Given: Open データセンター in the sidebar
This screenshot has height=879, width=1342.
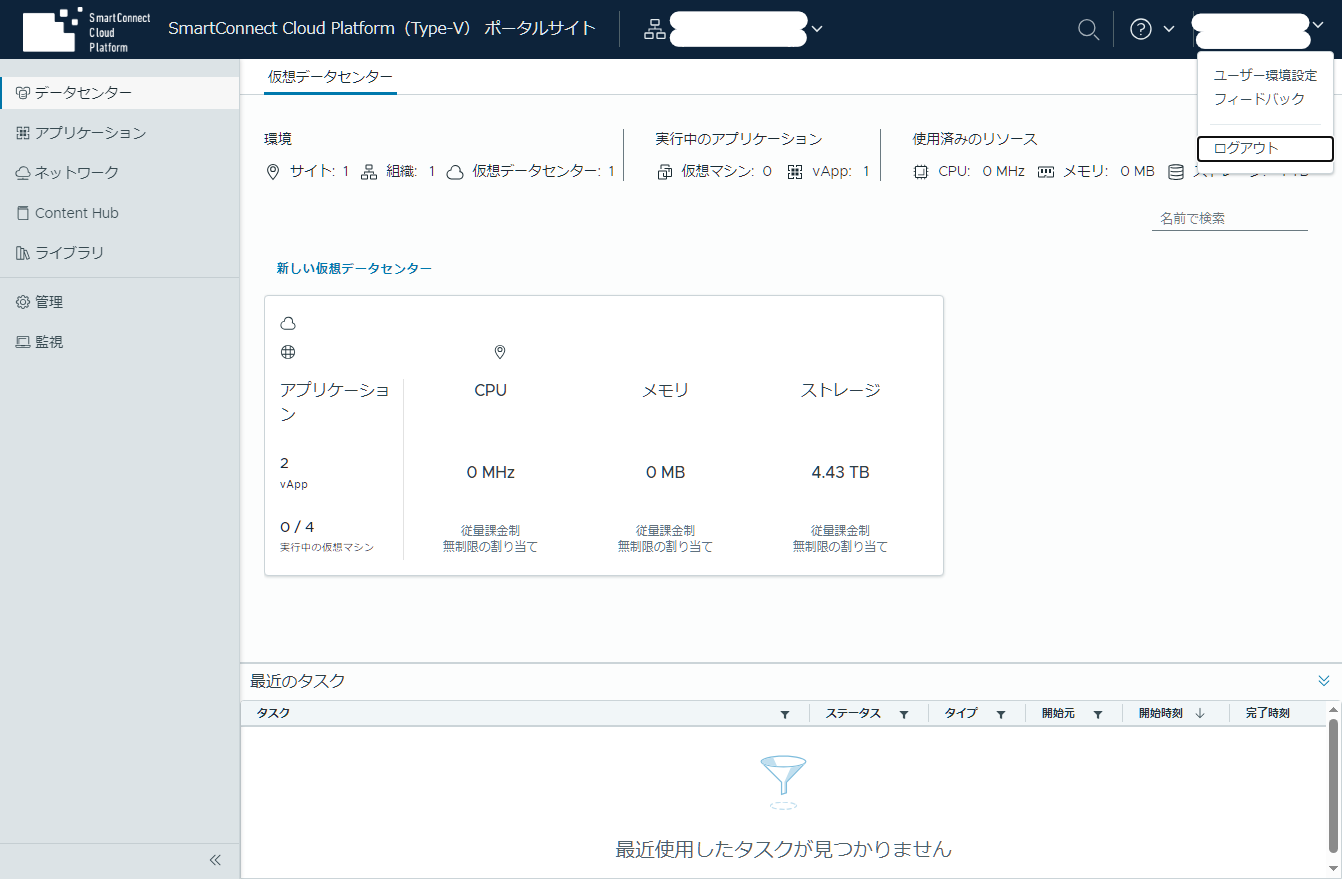Looking at the screenshot, I should coord(120,93).
